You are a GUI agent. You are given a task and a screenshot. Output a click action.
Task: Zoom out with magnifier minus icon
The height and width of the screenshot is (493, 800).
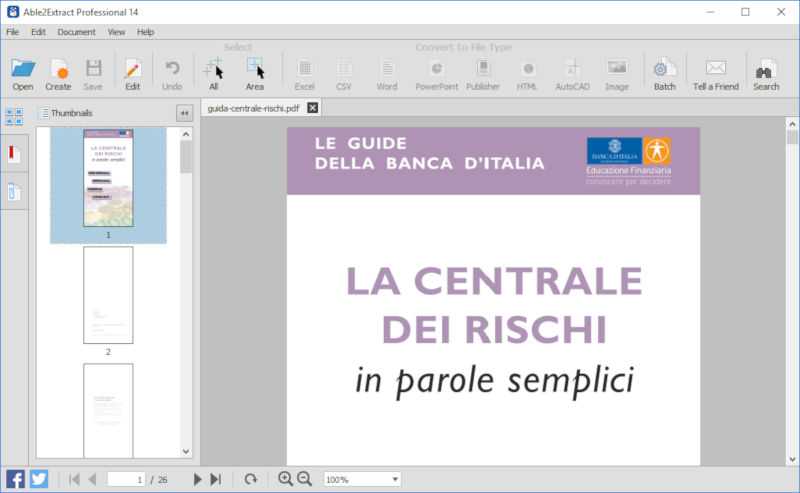[x=305, y=479]
